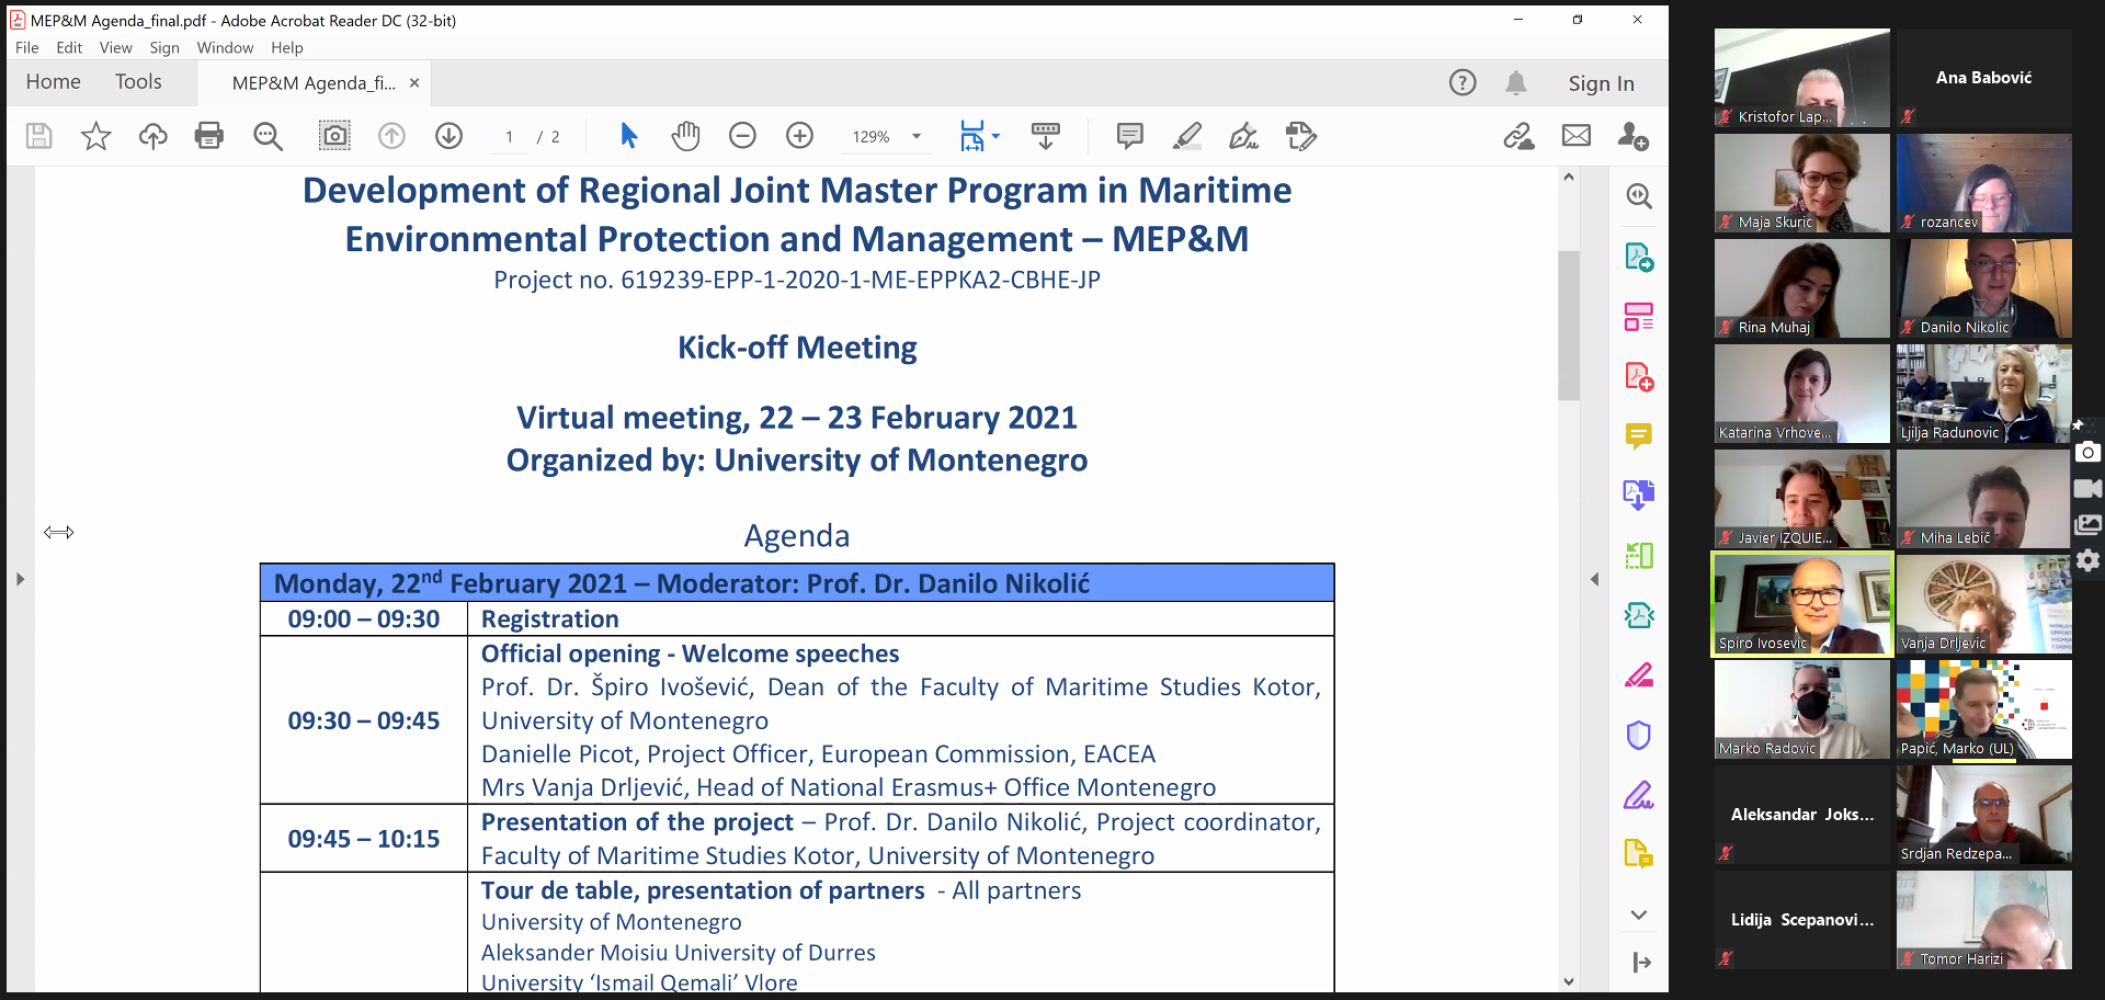Collapse the right tools pane arrow

[1594, 579]
